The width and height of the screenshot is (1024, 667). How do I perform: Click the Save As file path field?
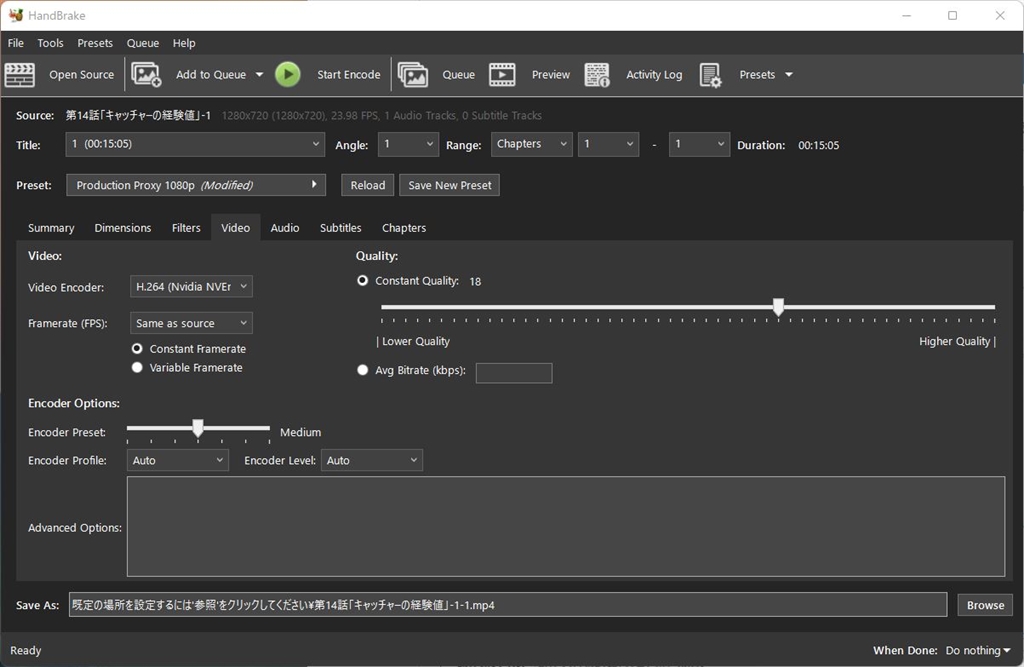coord(507,605)
